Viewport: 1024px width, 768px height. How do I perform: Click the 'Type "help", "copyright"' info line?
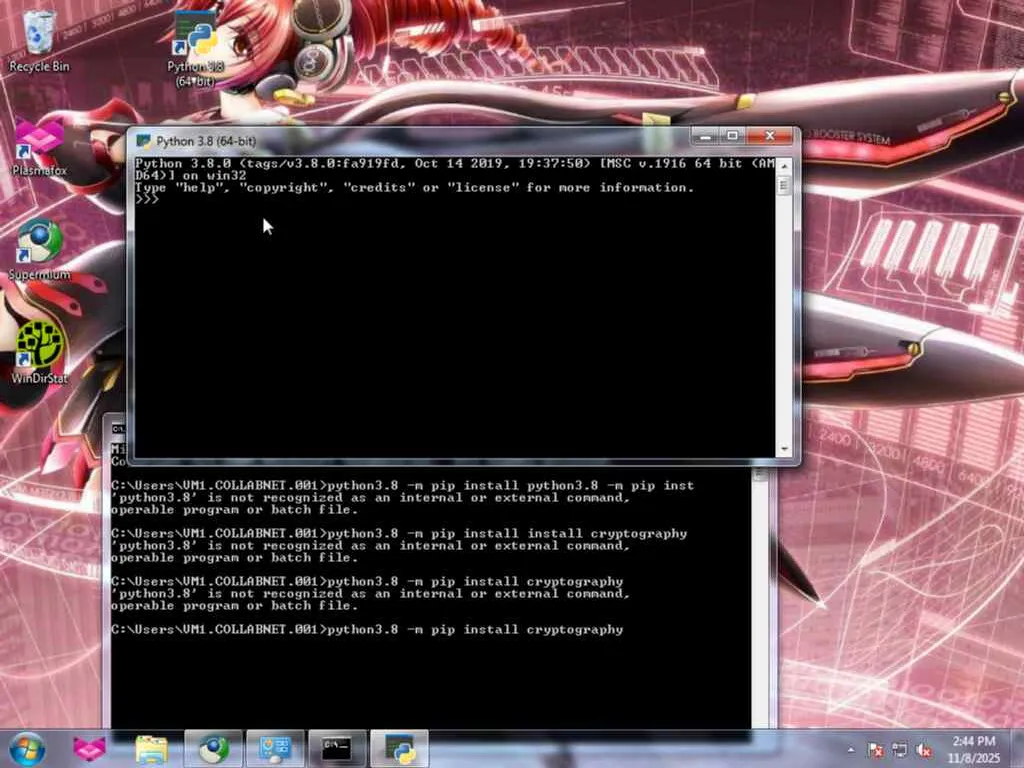pyautogui.click(x=414, y=187)
